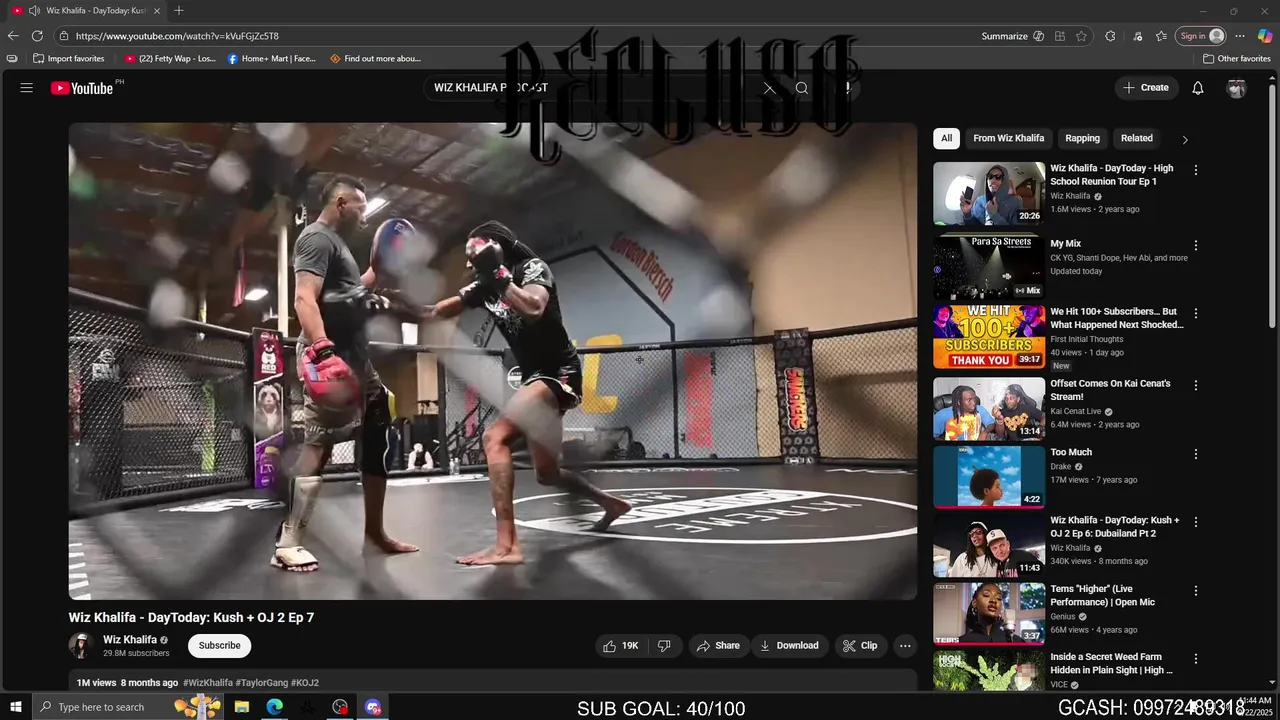
Task: Select the From Wiz Khalifa chip
Action: click(x=1008, y=138)
